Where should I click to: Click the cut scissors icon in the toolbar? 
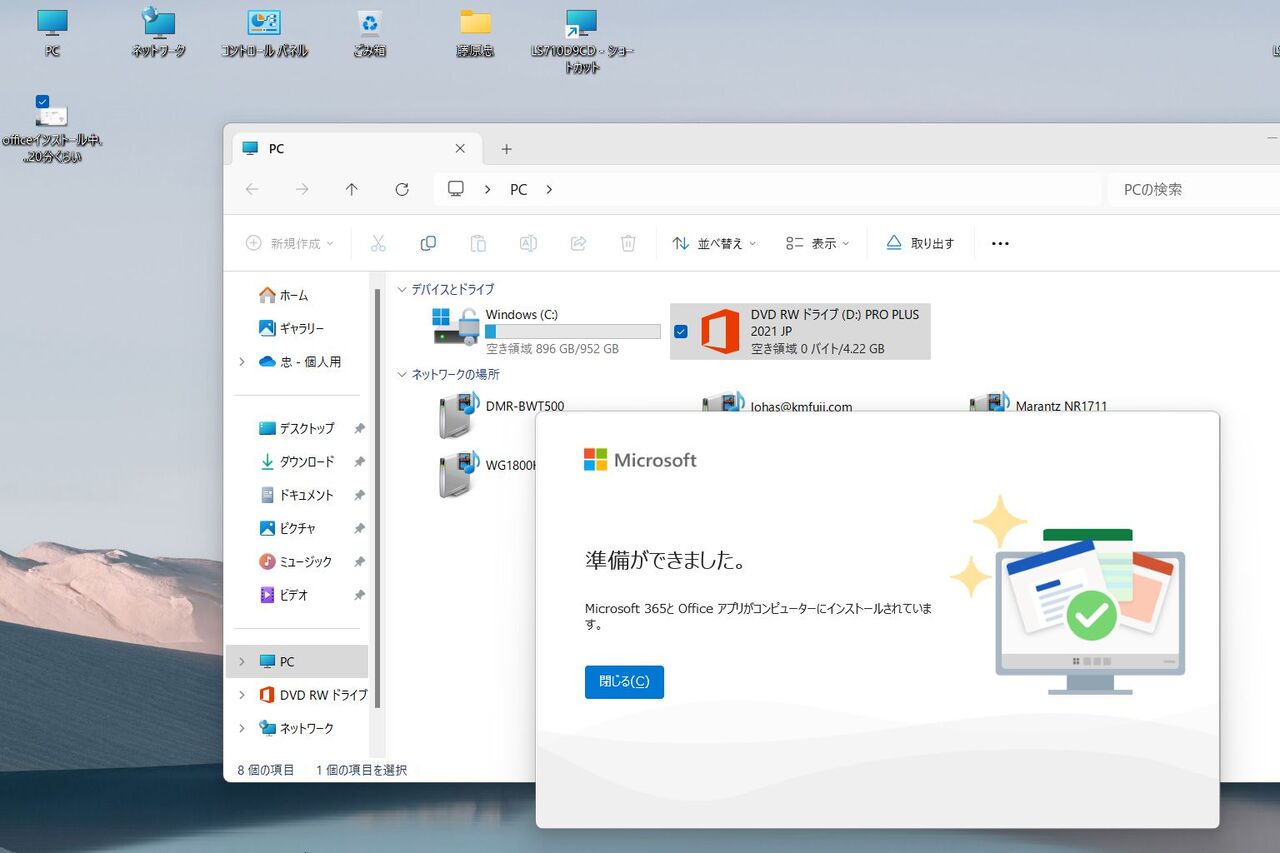[378, 243]
